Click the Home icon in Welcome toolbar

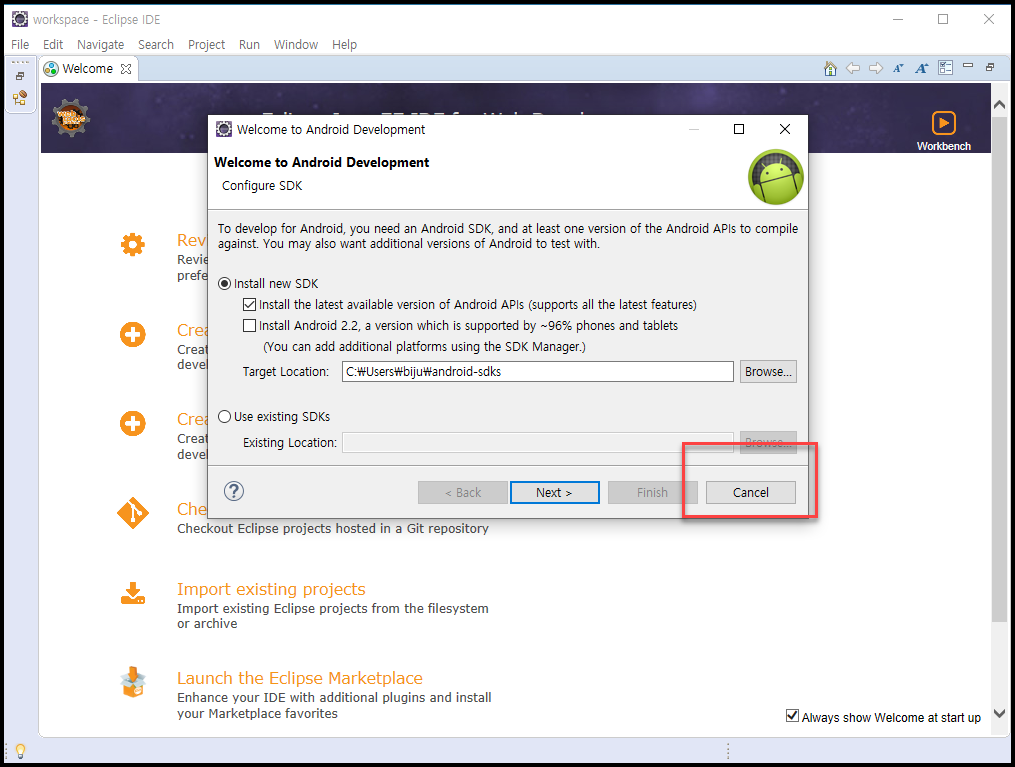[830, 68]
